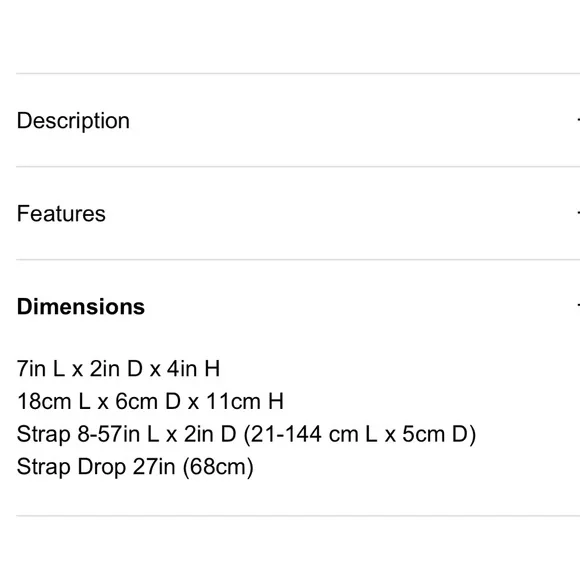580x580 pixels.
Task: Click the (21-144 cm L x 5cm D) text
Action: click(360, 434)
